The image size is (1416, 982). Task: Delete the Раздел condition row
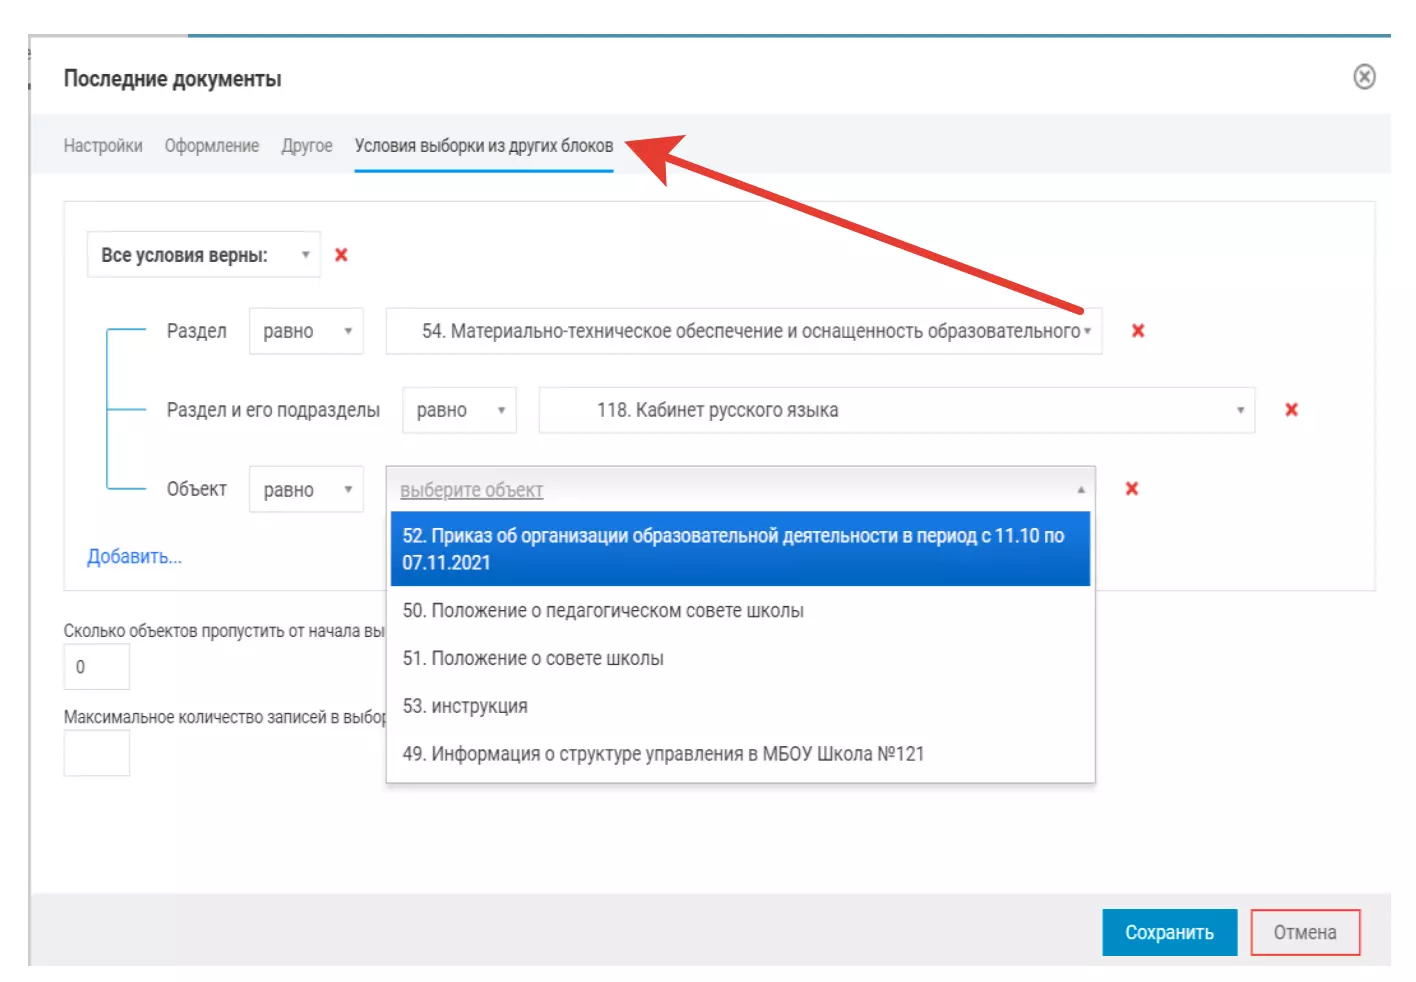(1137, 331)
